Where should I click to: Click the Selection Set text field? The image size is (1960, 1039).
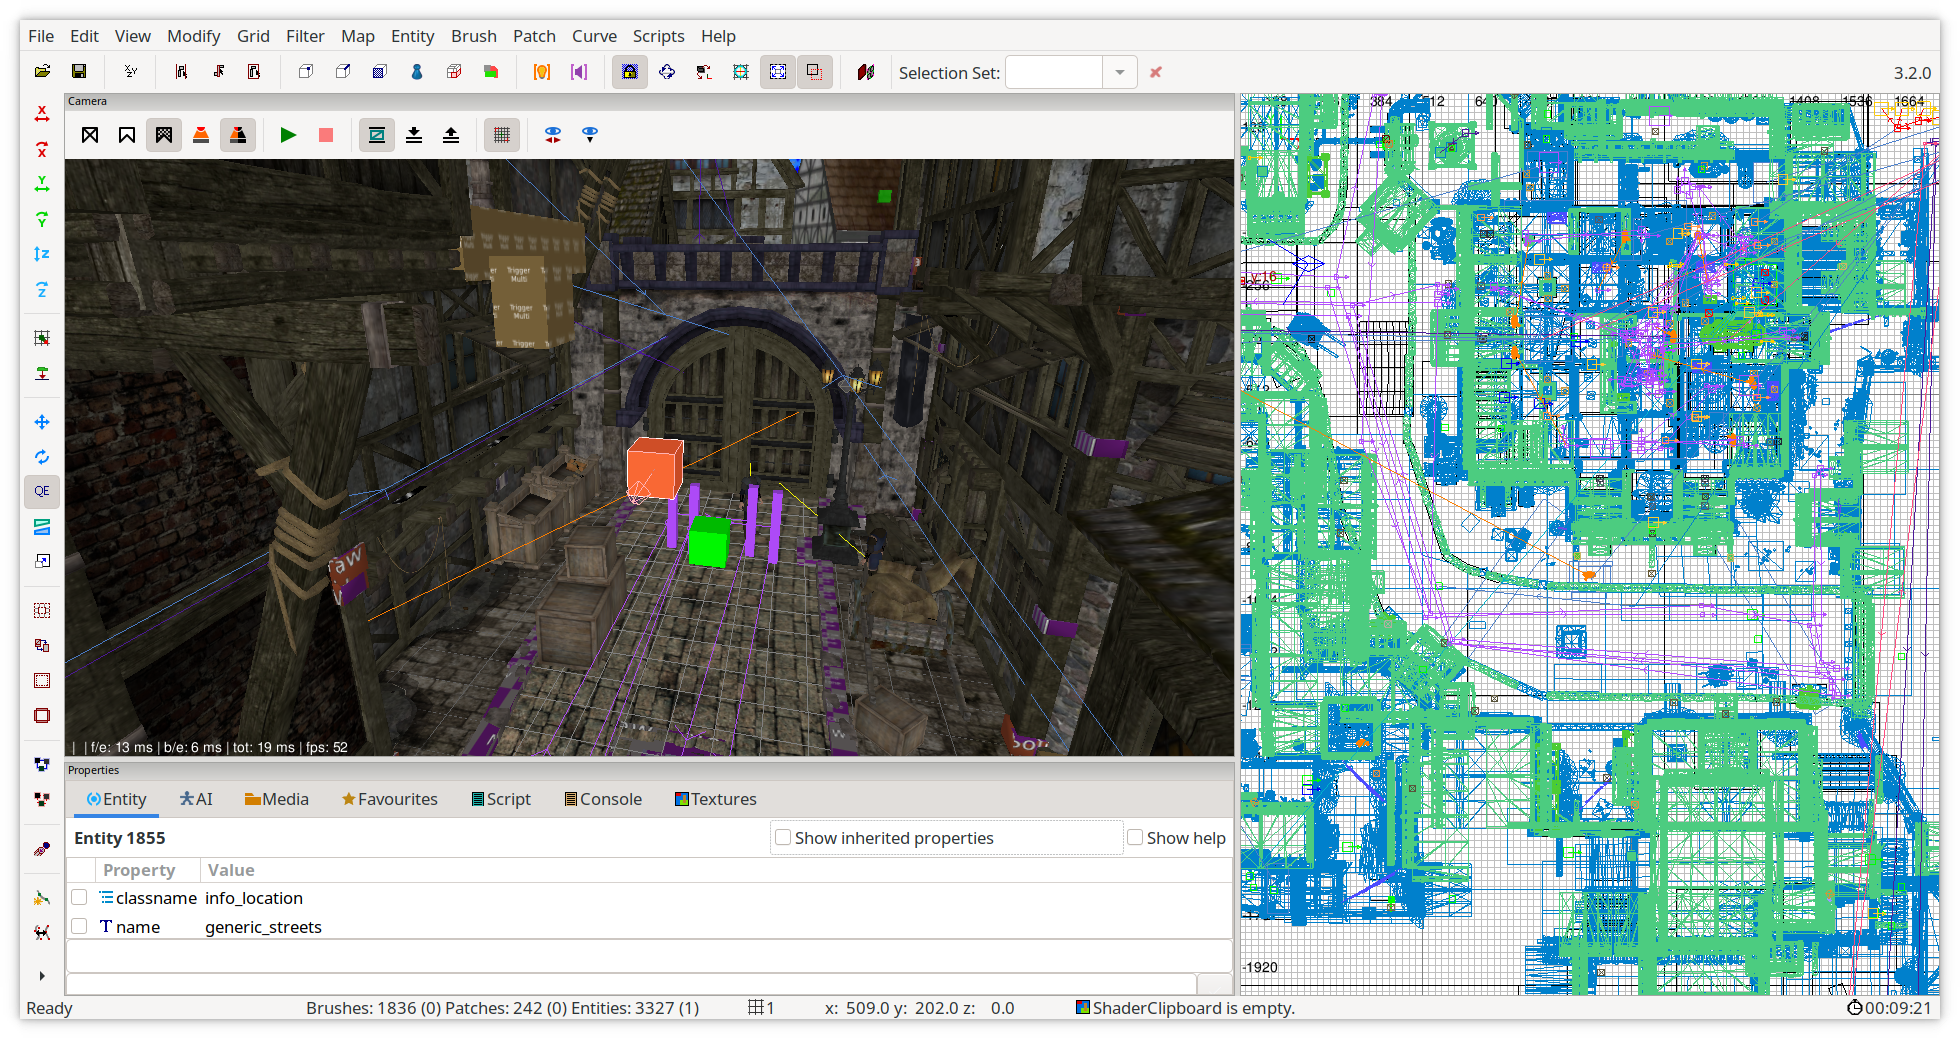(1054, 73)
